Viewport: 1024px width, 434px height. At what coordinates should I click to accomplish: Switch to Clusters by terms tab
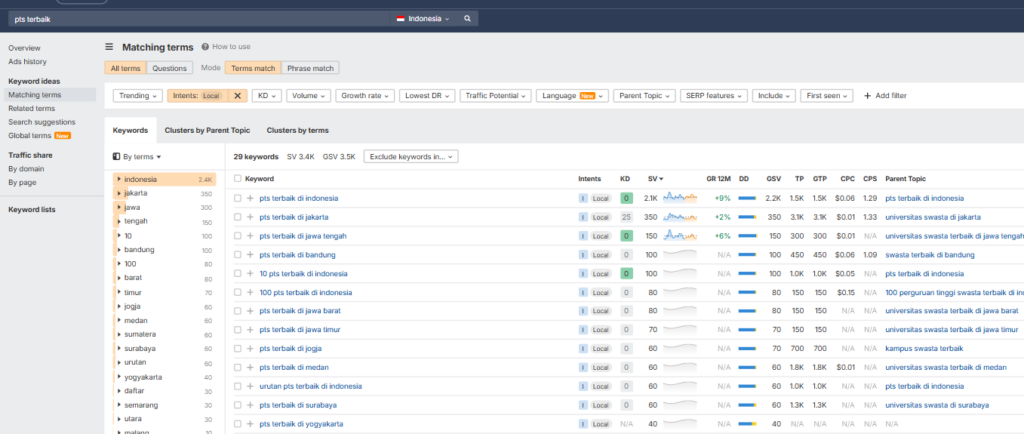click(x=297, y=131)
